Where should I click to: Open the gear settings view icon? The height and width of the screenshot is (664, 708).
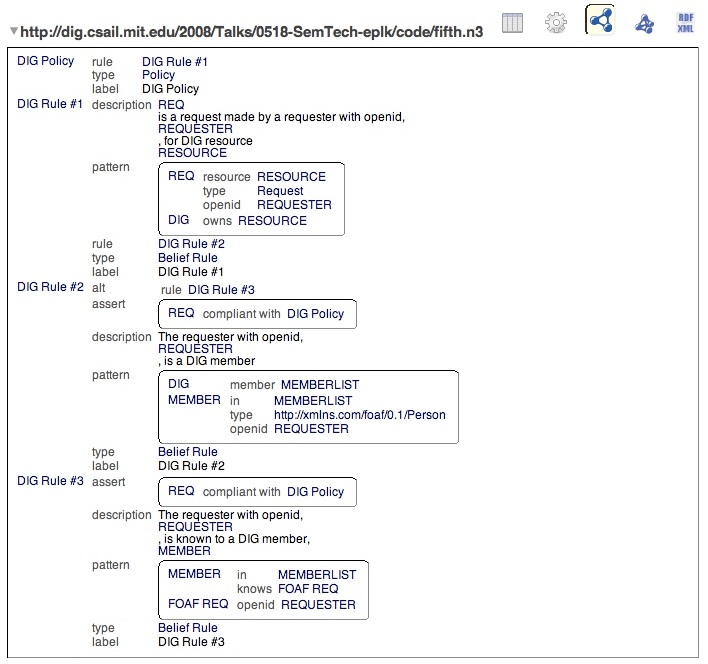[556, 23]
